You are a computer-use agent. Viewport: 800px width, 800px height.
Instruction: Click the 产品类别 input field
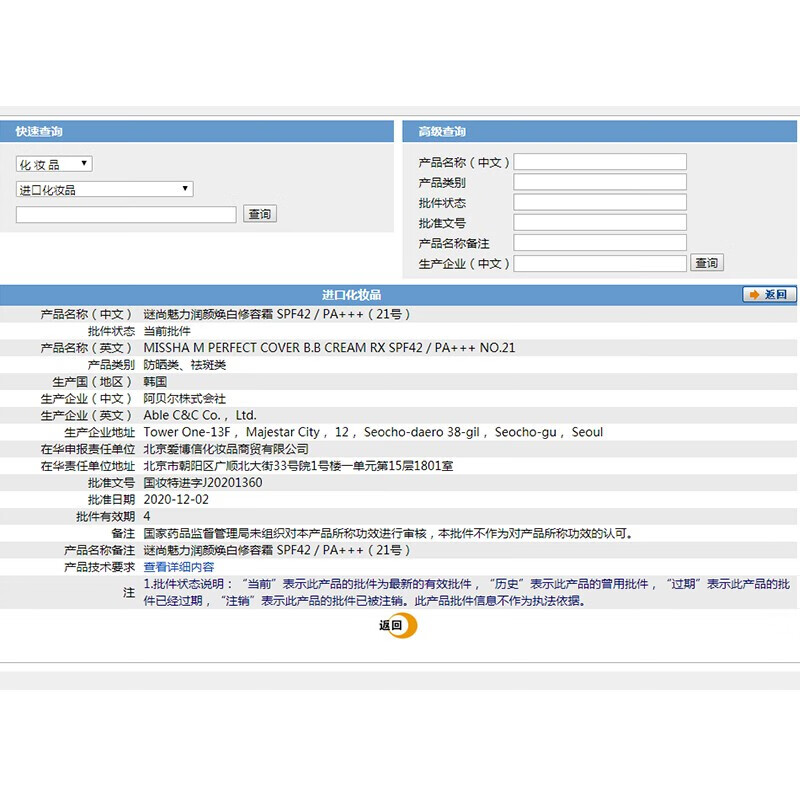click(x=600, y=182)
